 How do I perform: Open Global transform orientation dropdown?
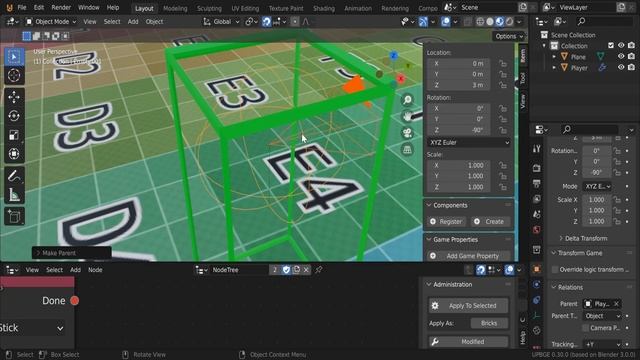[x=221, y=22]
